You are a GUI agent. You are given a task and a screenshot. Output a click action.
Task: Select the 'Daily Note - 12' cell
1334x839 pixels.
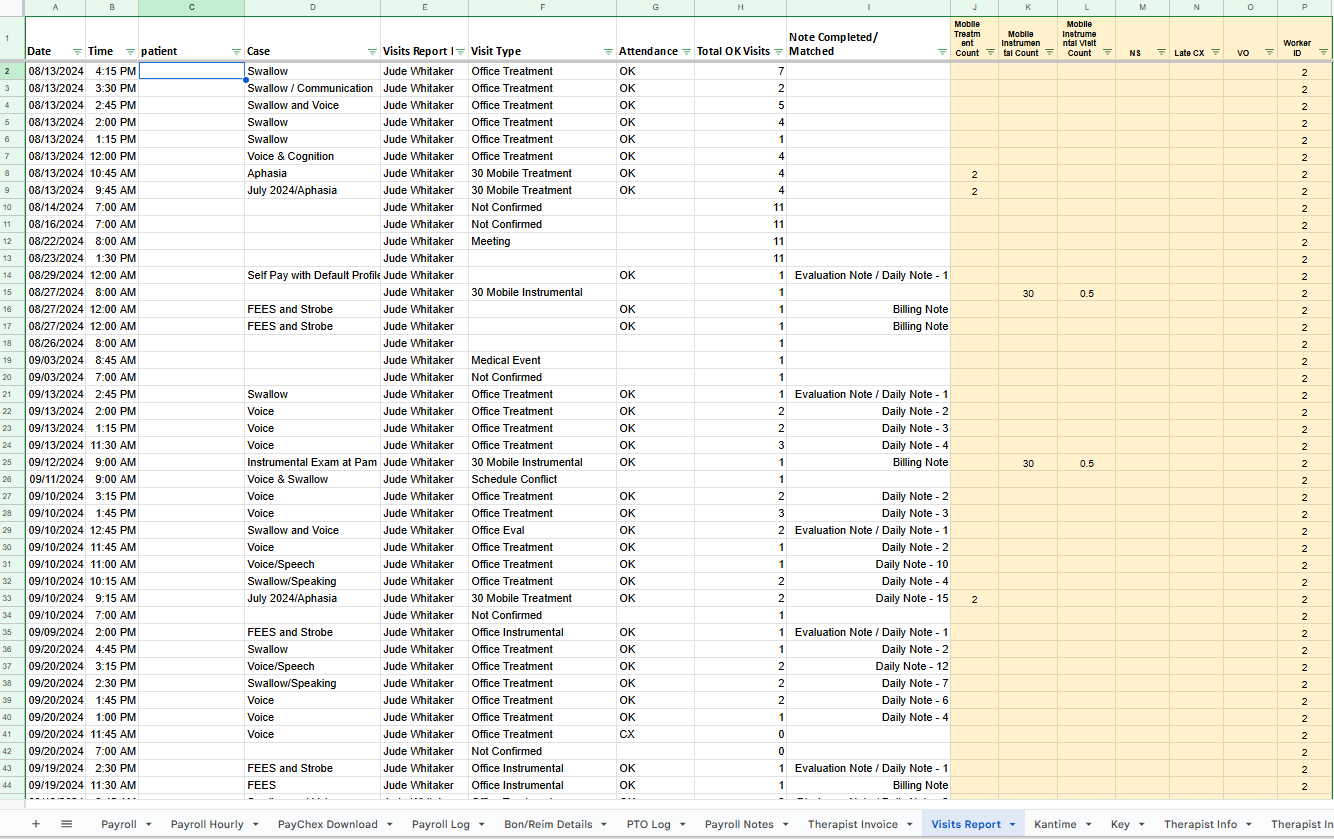click(x=868, y=666)
